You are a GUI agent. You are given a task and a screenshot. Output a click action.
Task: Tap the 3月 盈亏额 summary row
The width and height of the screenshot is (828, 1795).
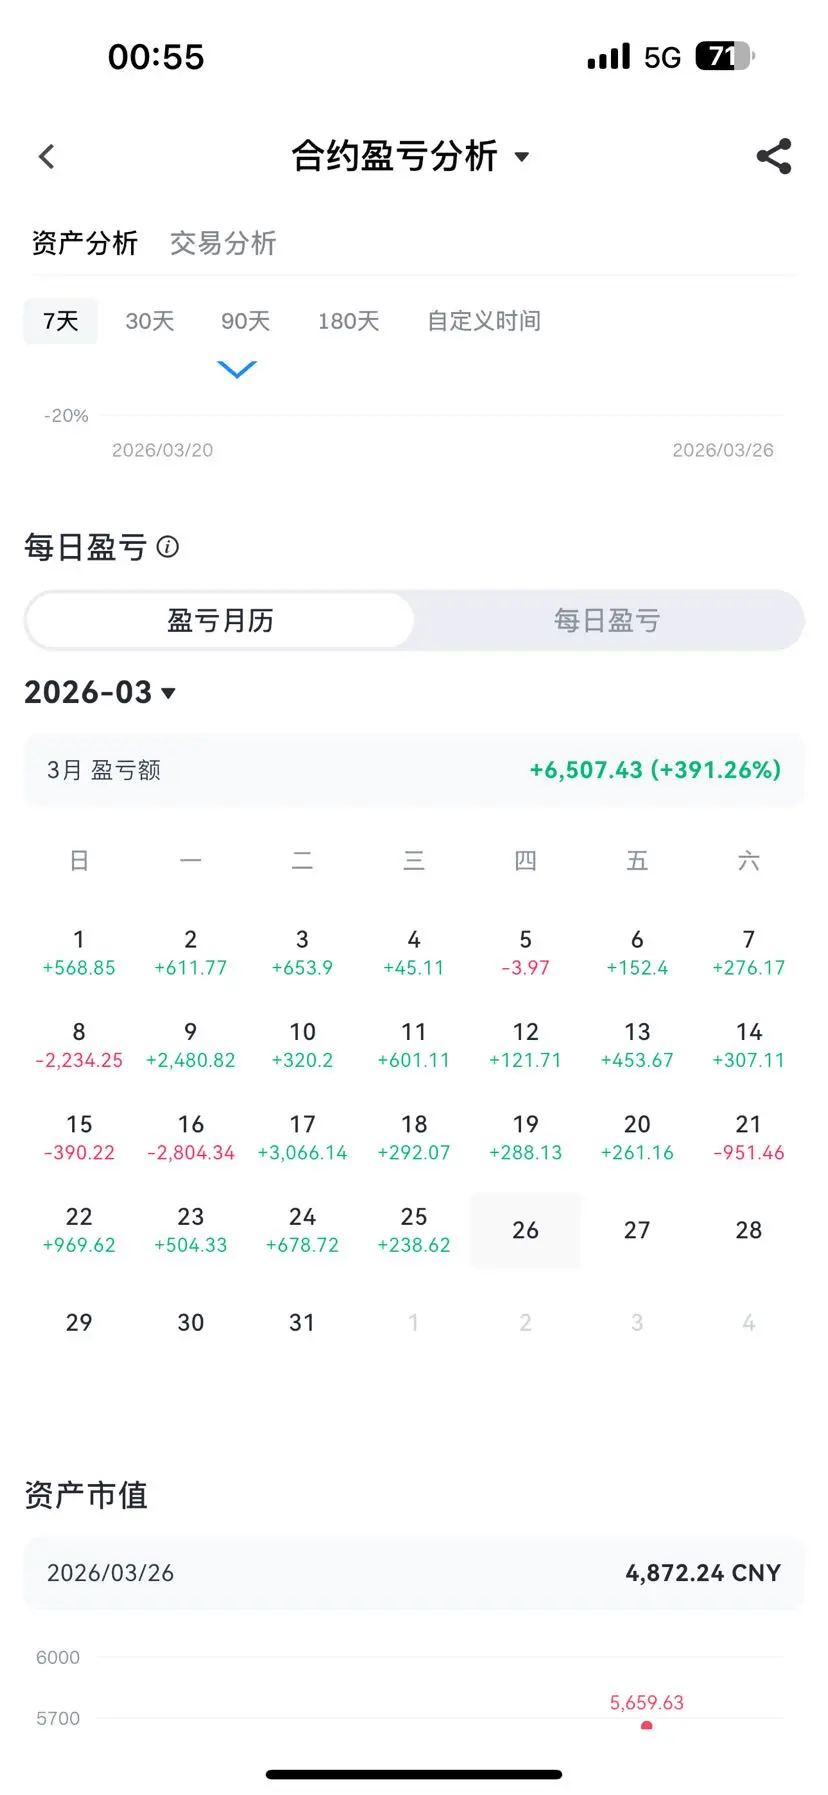pyautogui.click(x=414, y=770)
